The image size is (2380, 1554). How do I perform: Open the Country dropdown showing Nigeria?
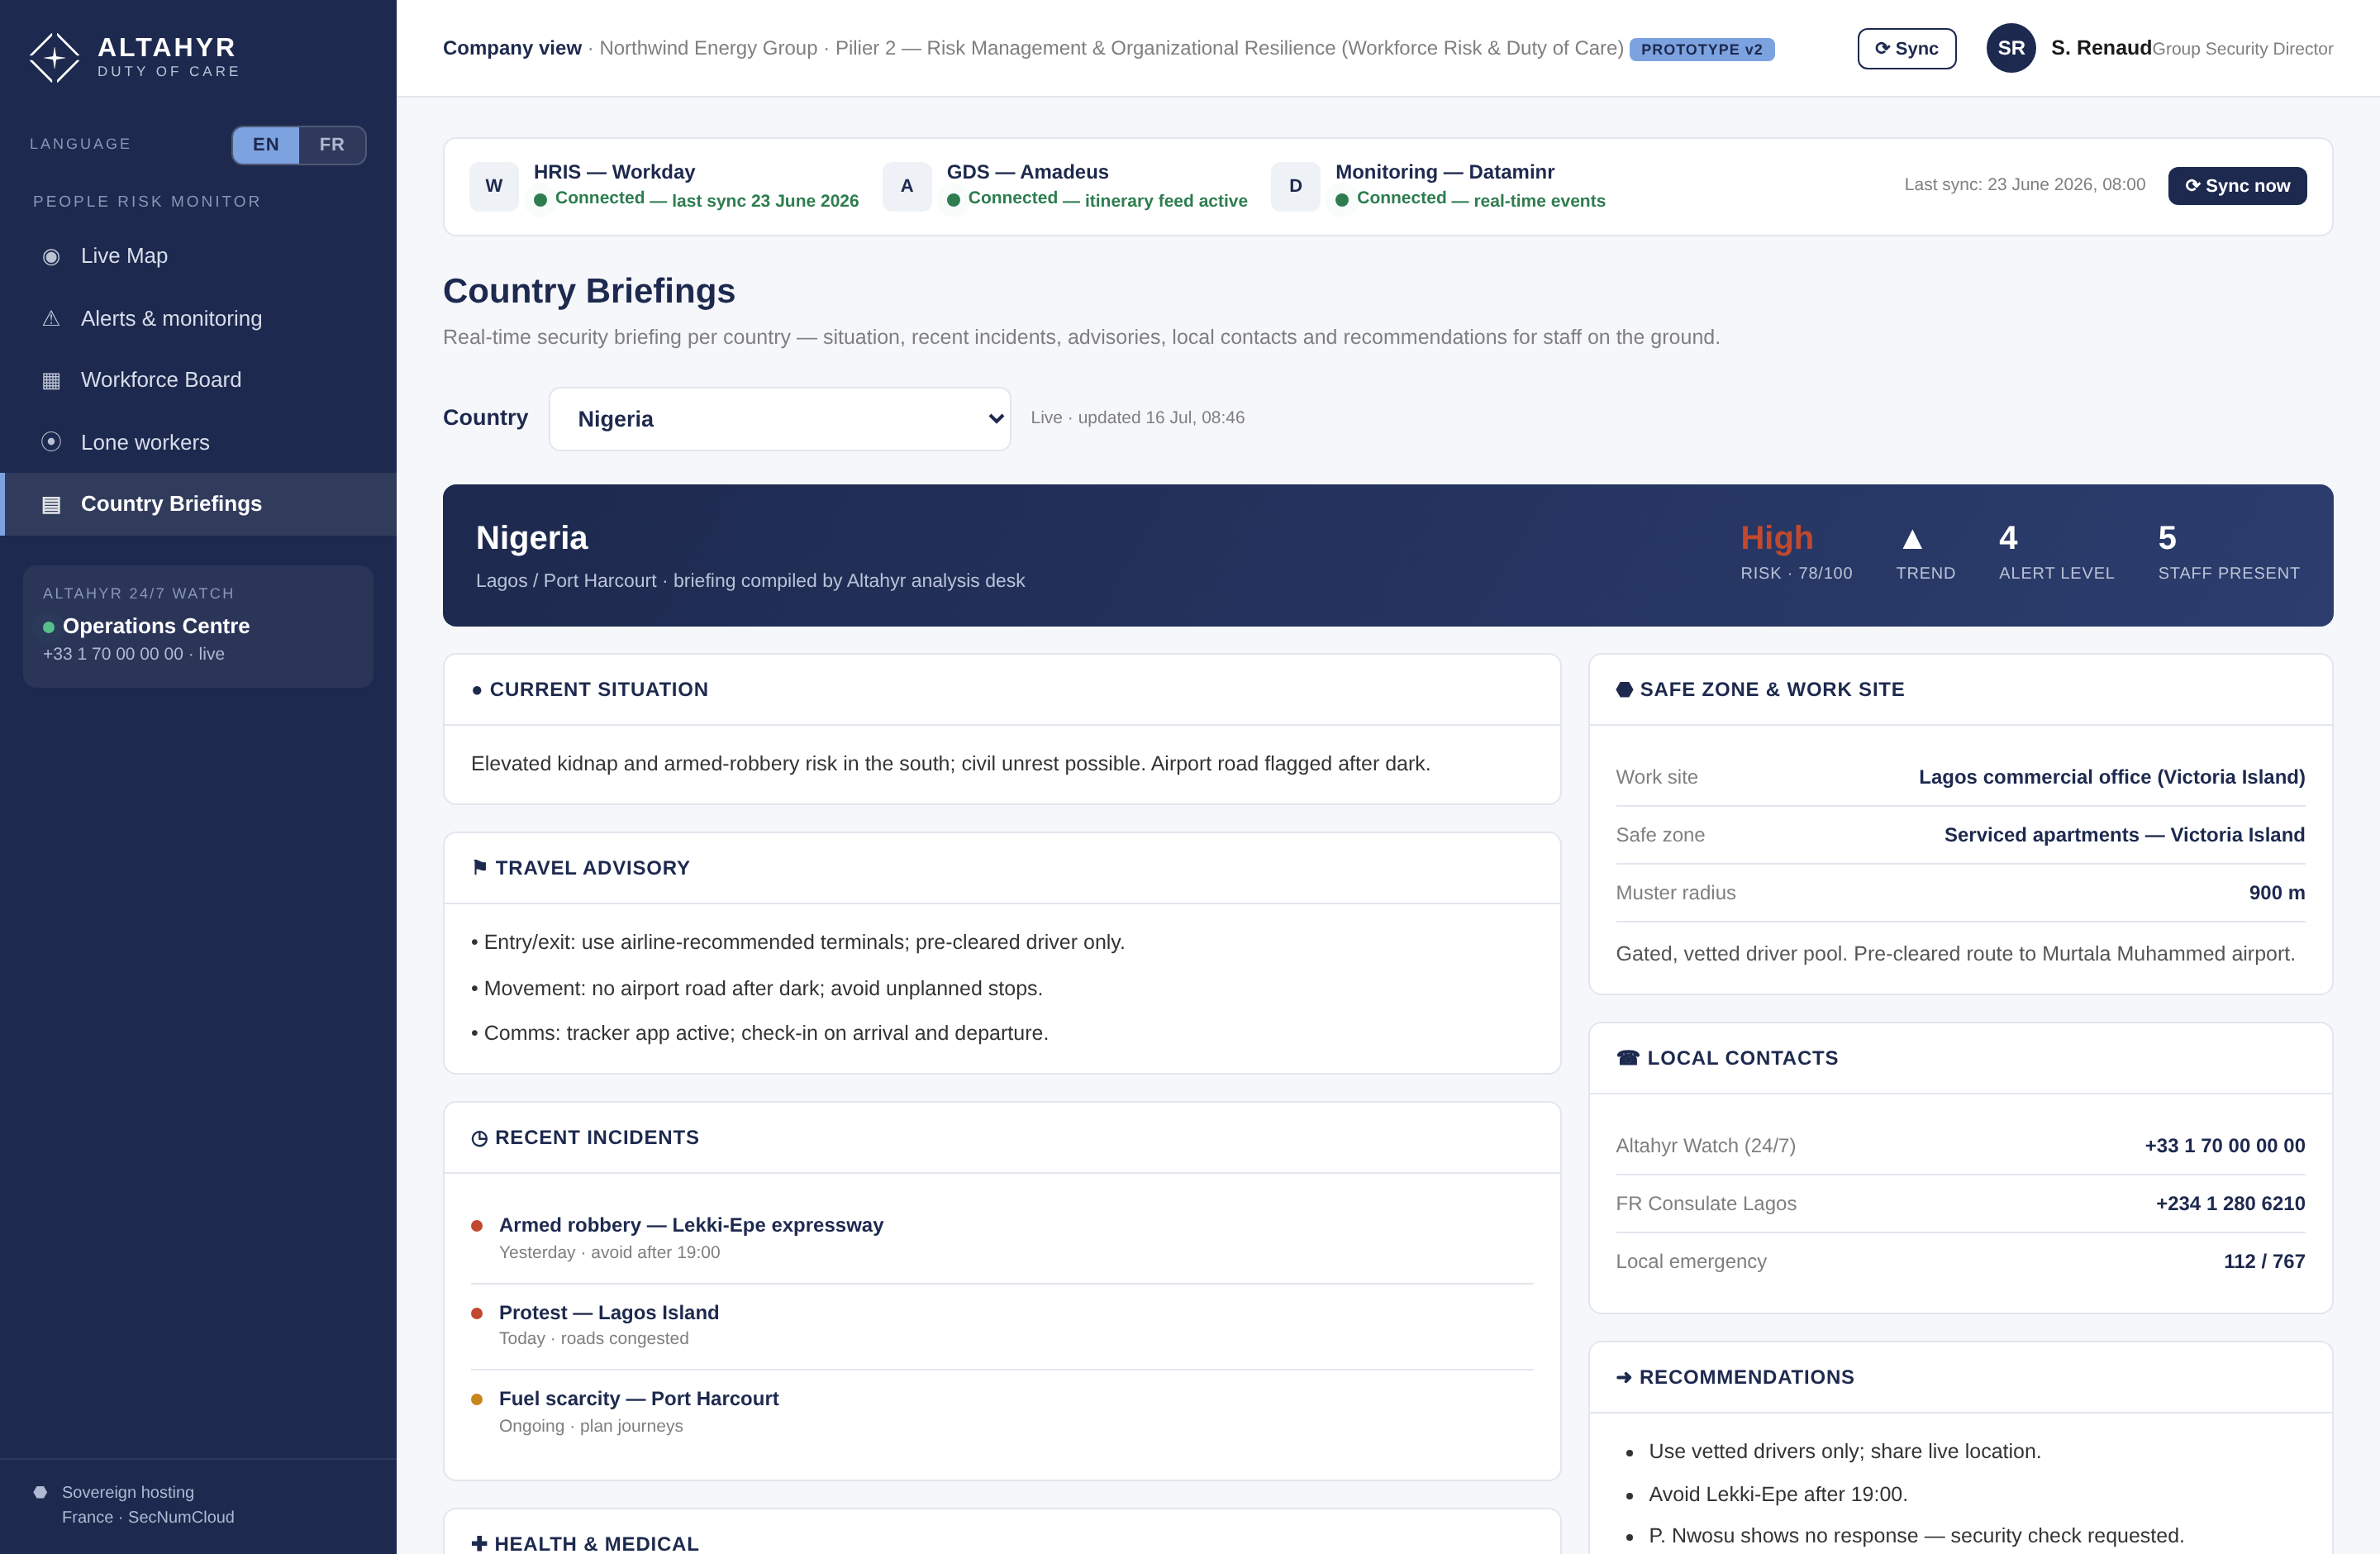pos(780,419)
